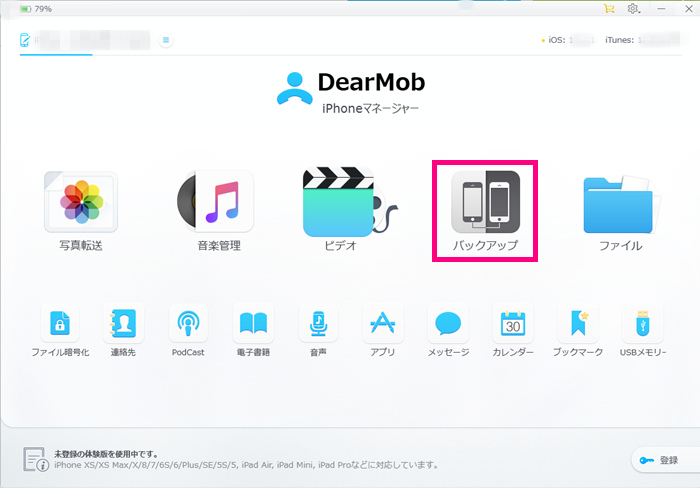Open the ファイル folder icon

click(621, 204)
